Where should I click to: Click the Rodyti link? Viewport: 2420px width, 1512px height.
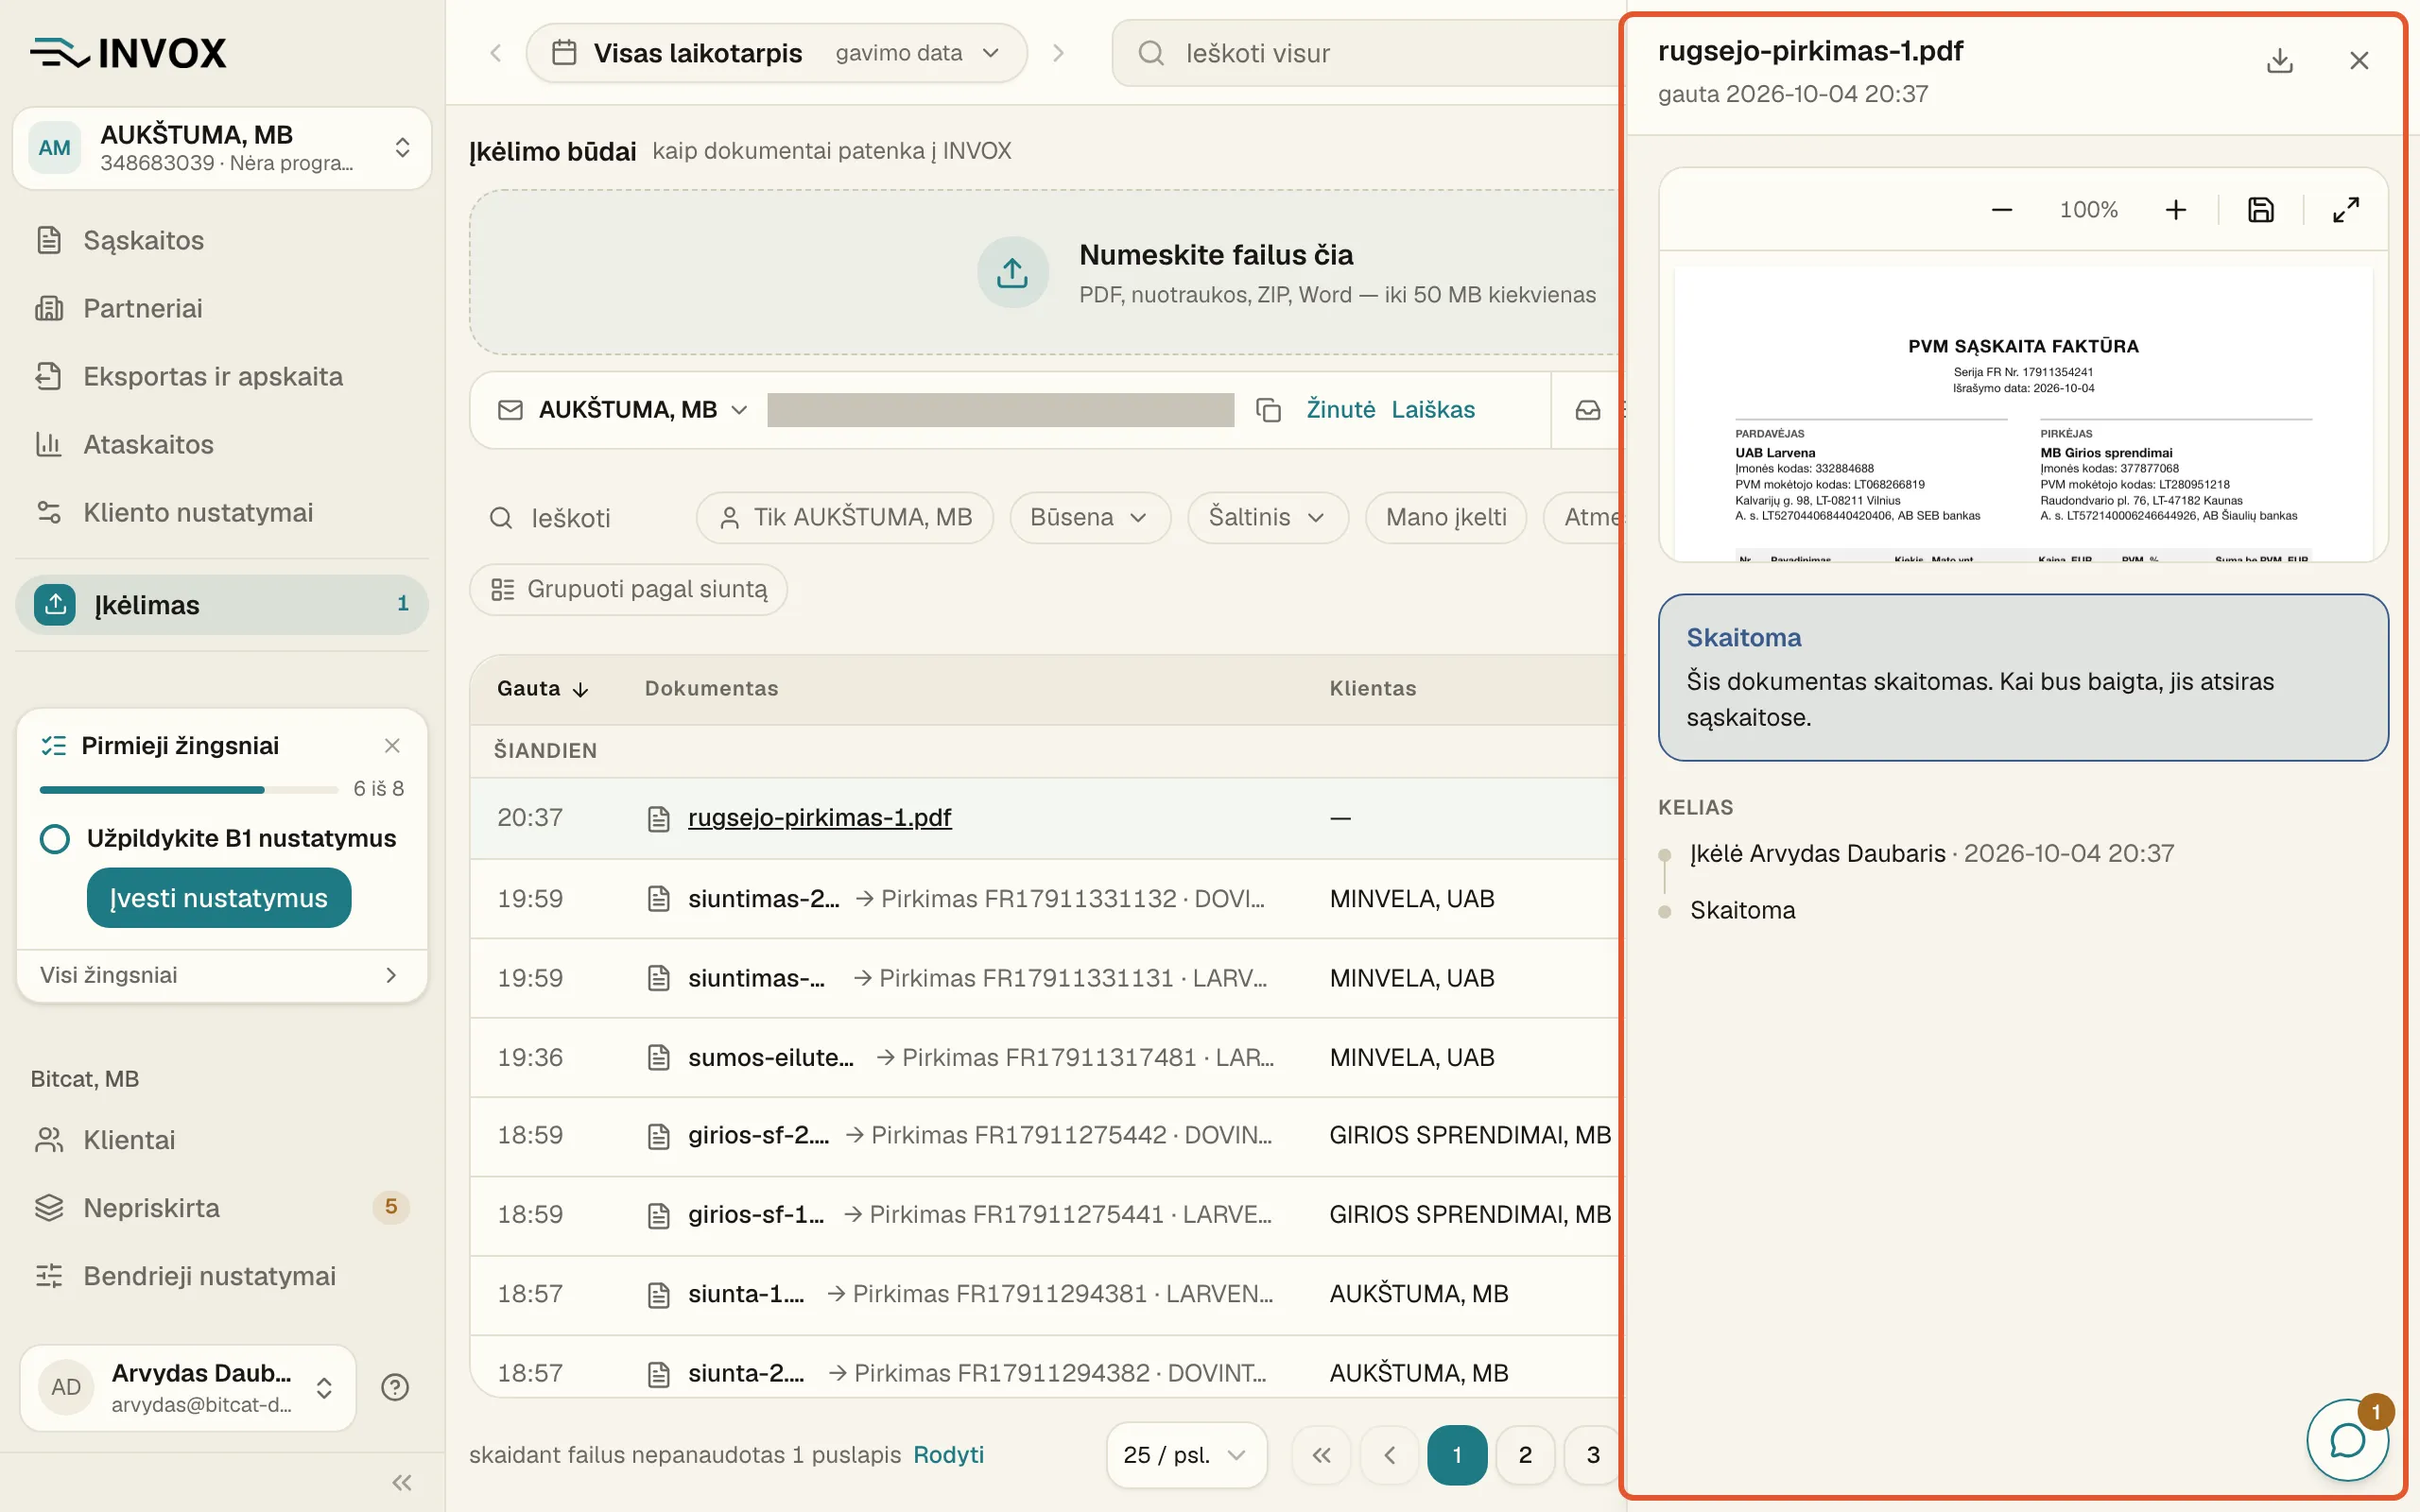click(x=948, y=1455)
